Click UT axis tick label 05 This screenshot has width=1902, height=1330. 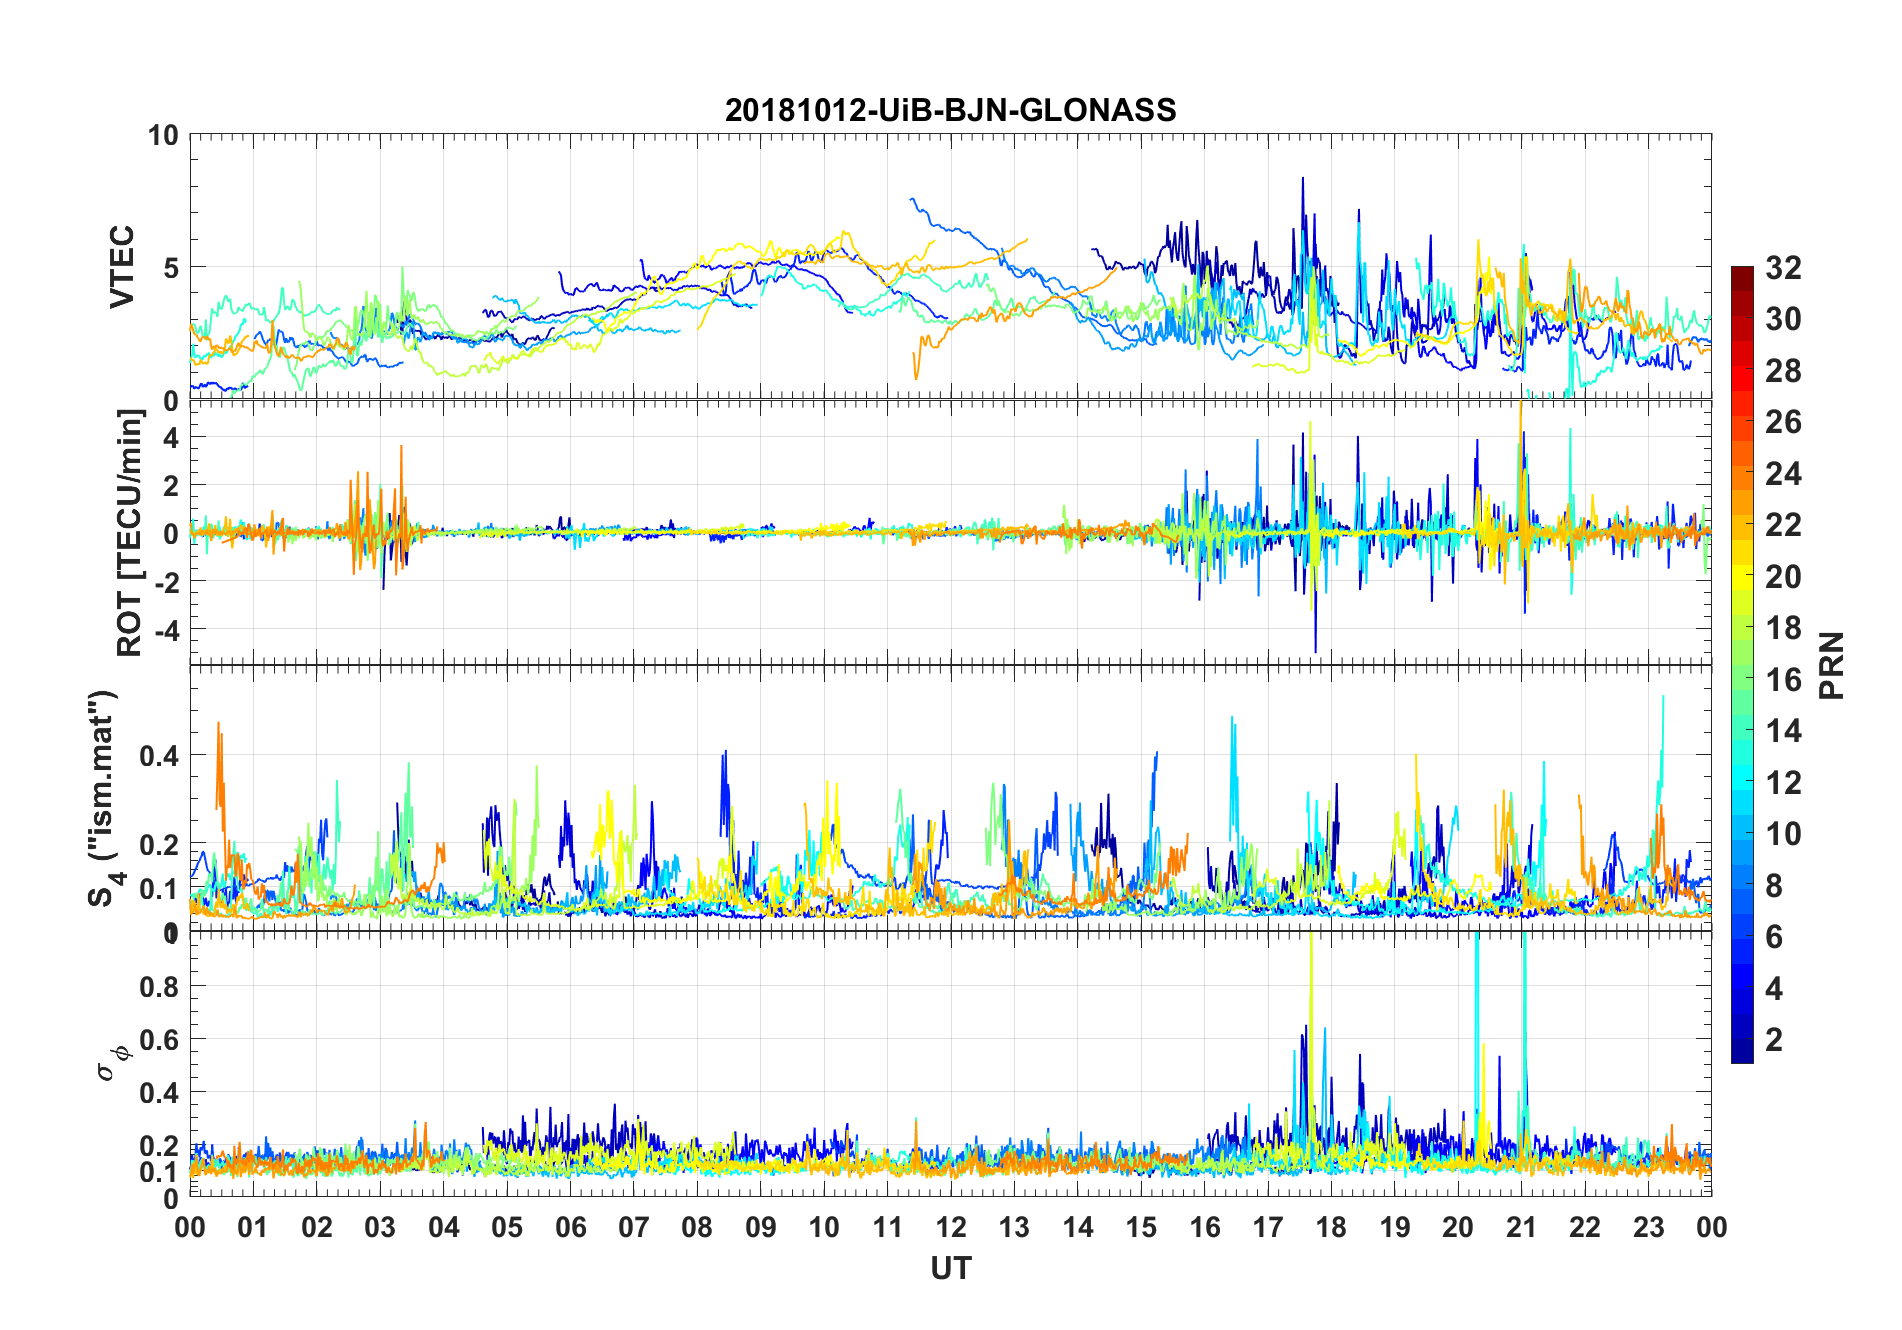507,1227
